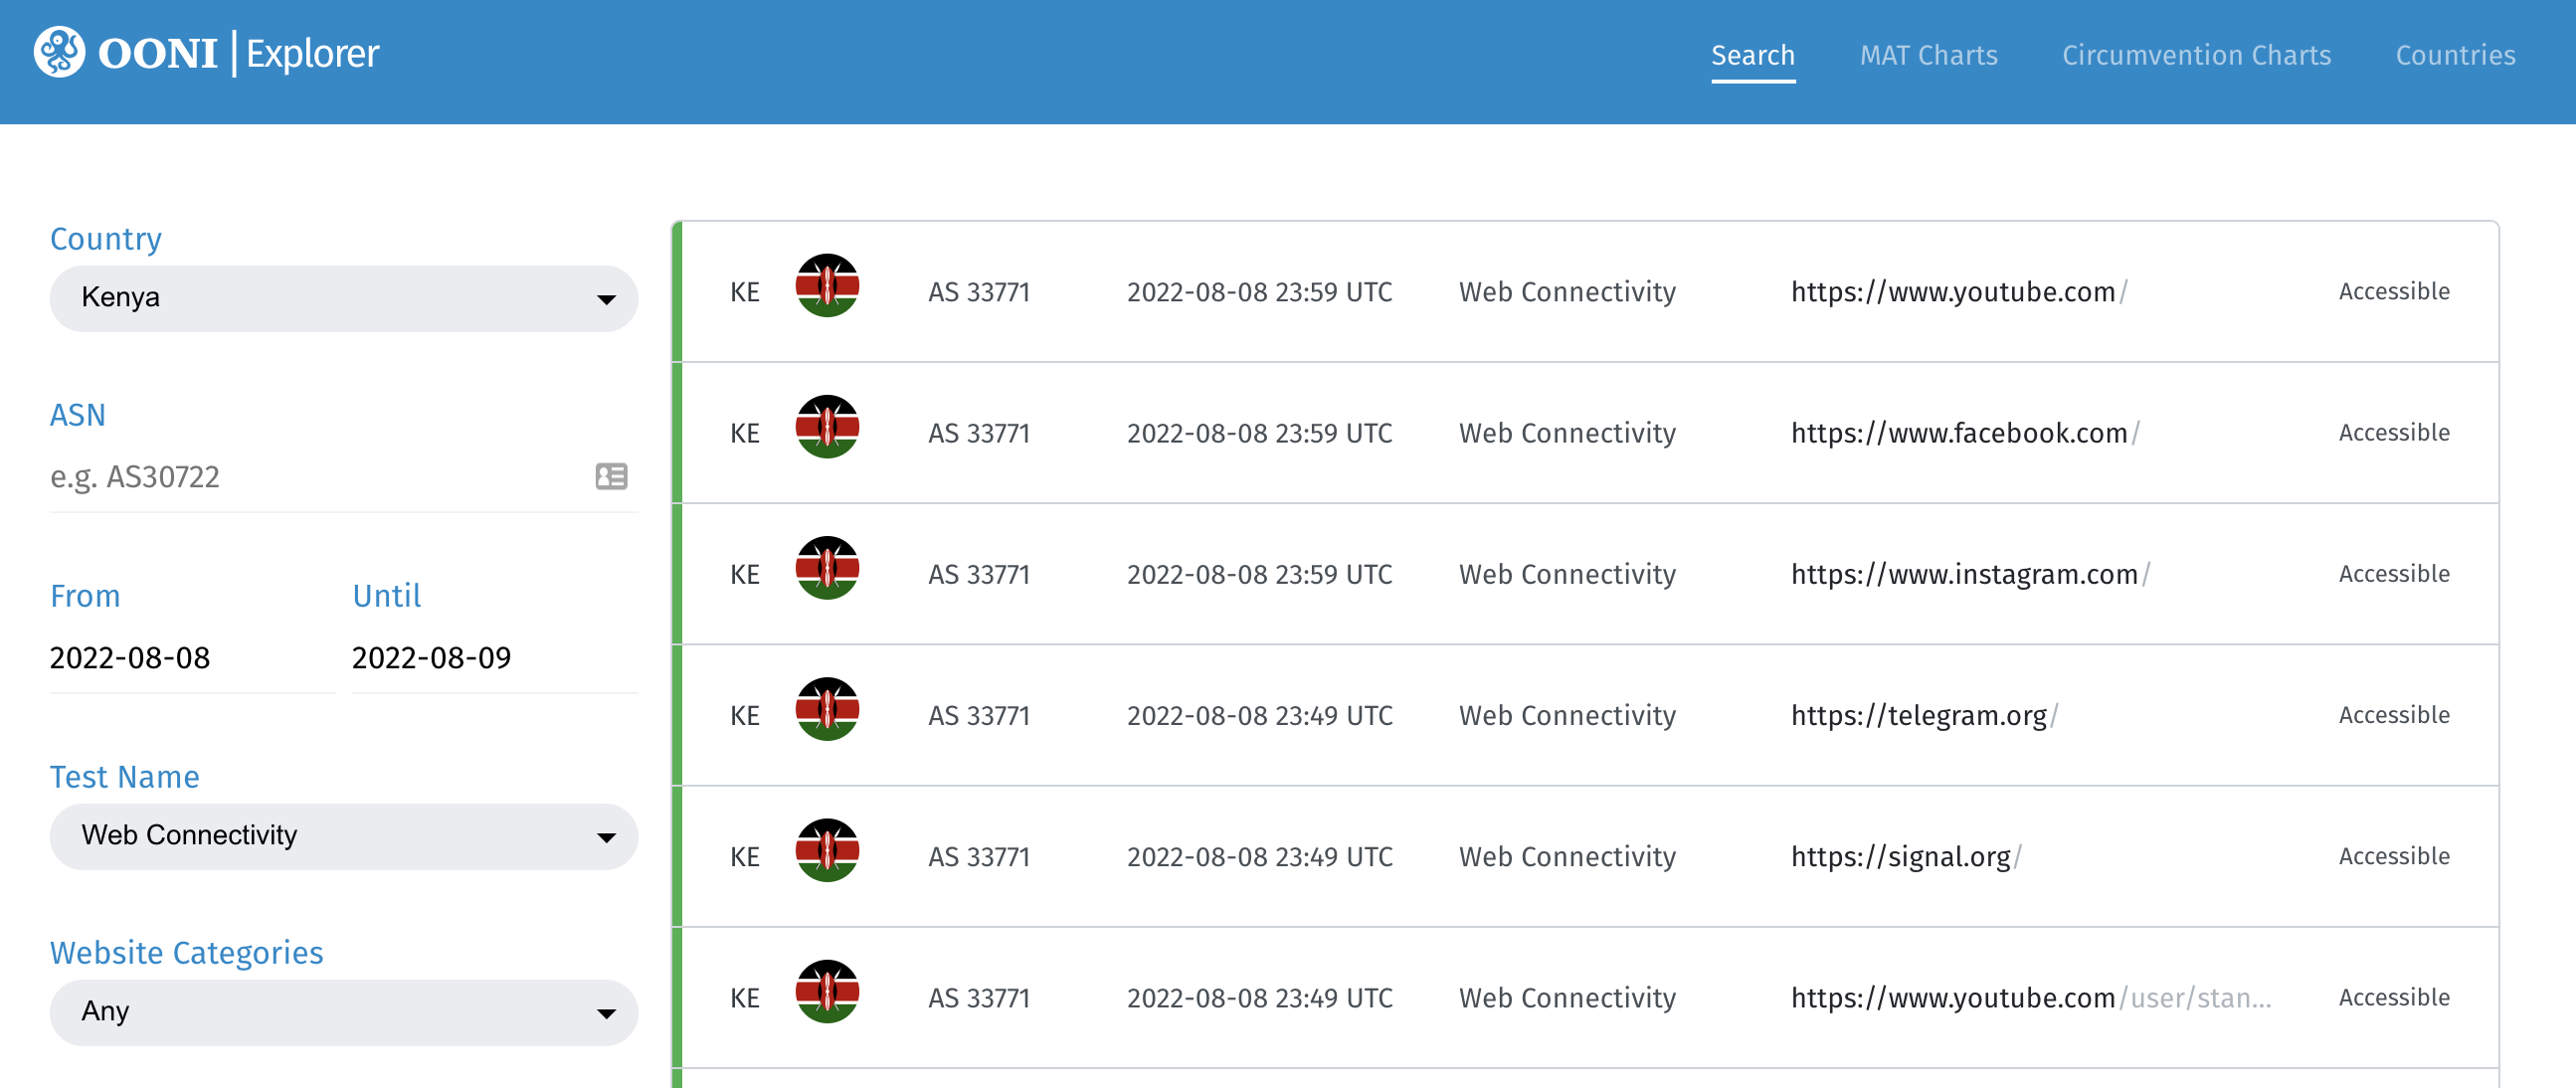Click Kenya flag in signal.org row

826,850
